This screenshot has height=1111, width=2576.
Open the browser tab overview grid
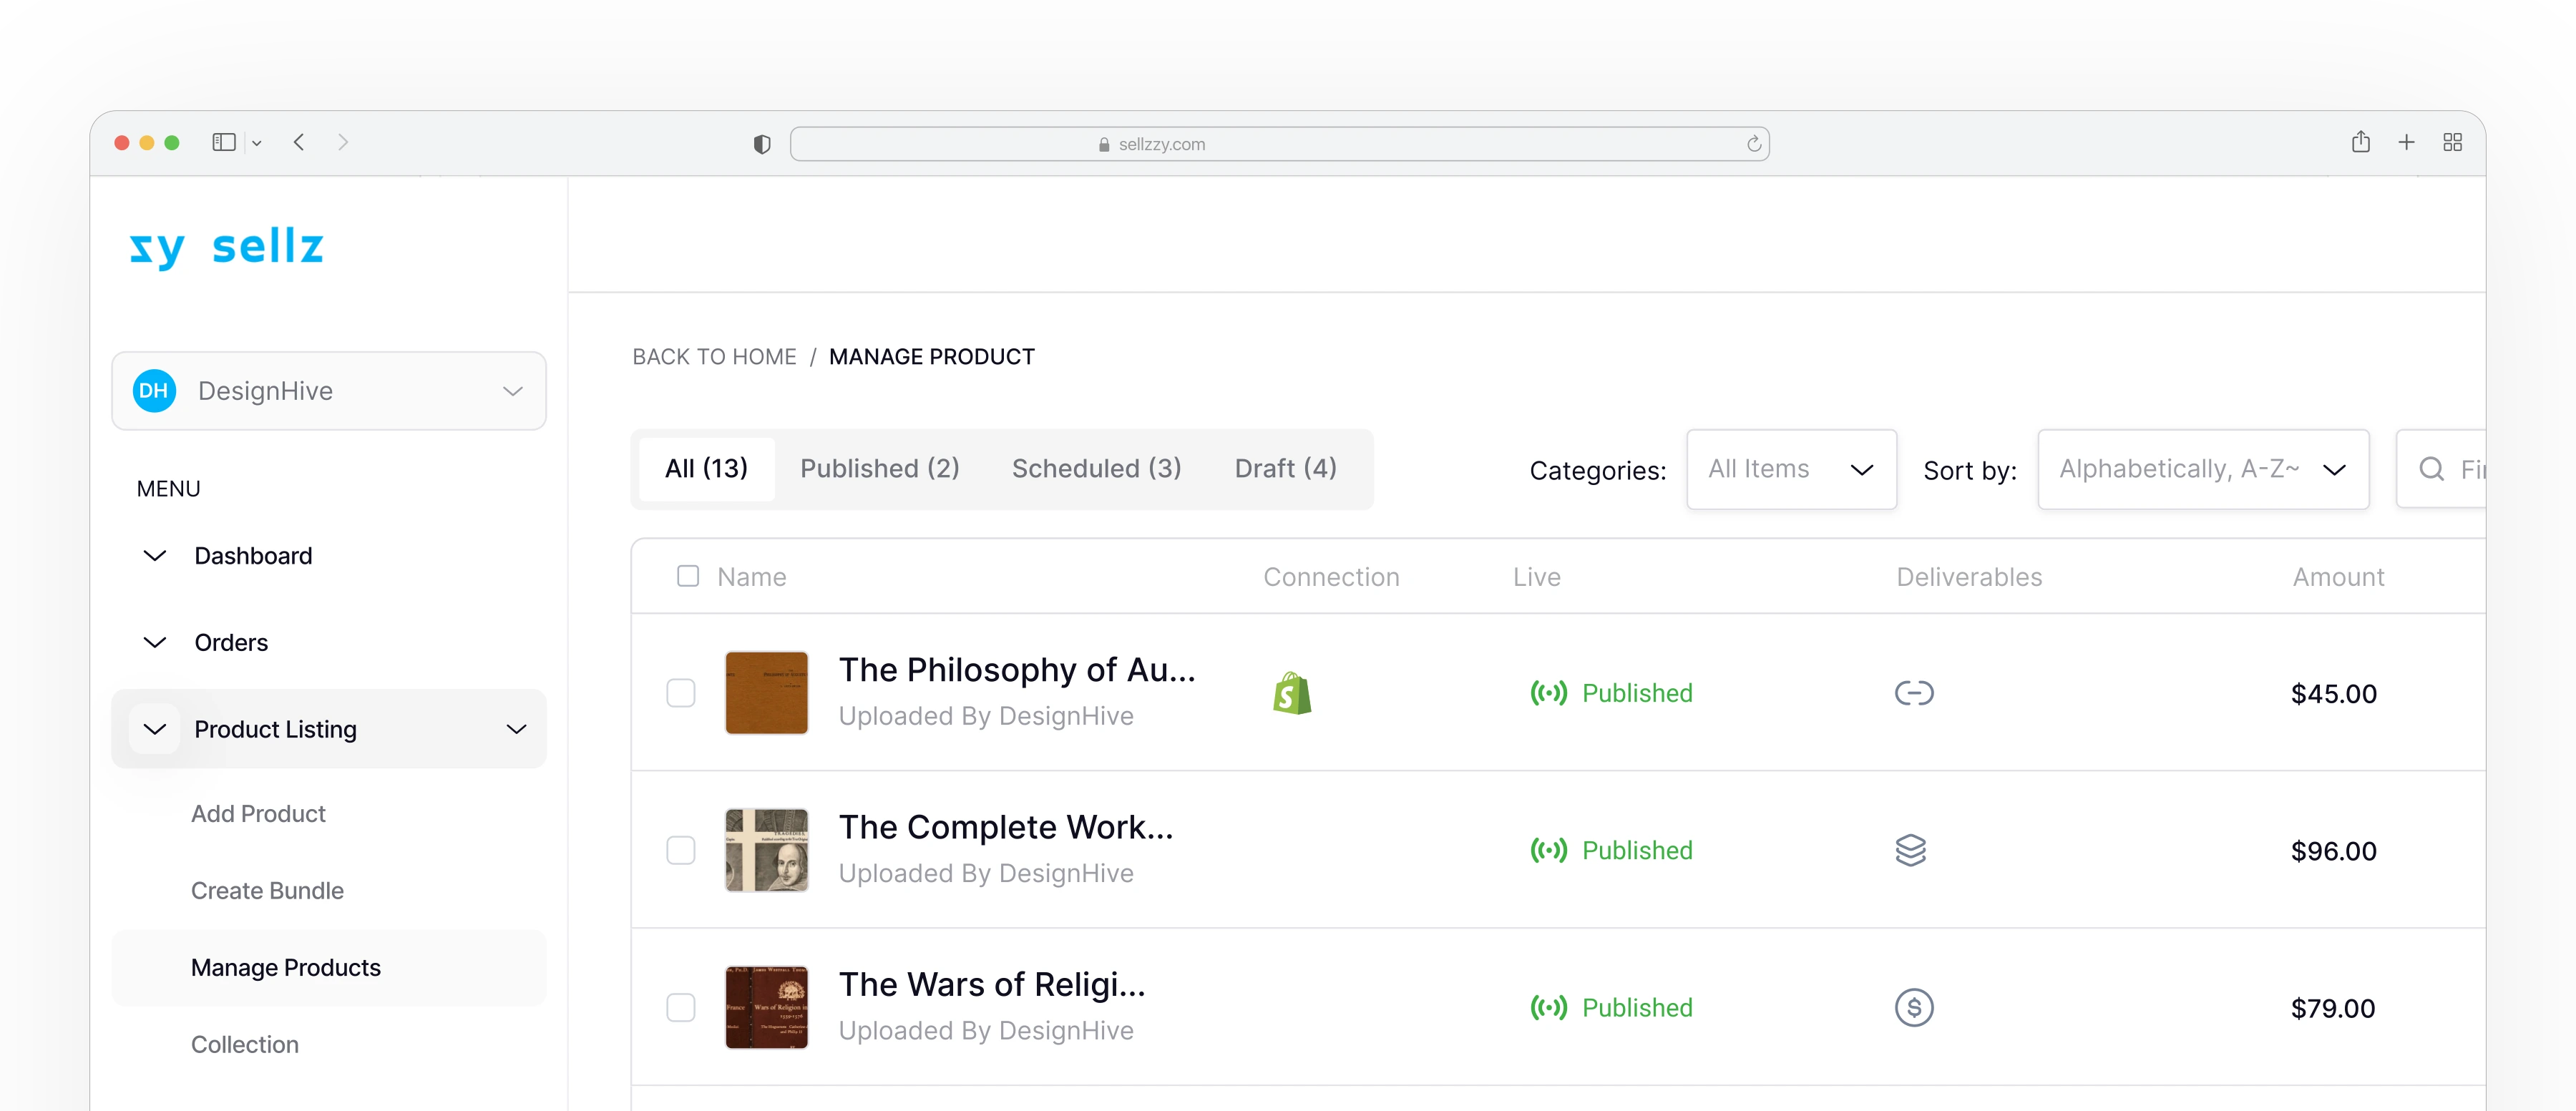(2452, 142)
